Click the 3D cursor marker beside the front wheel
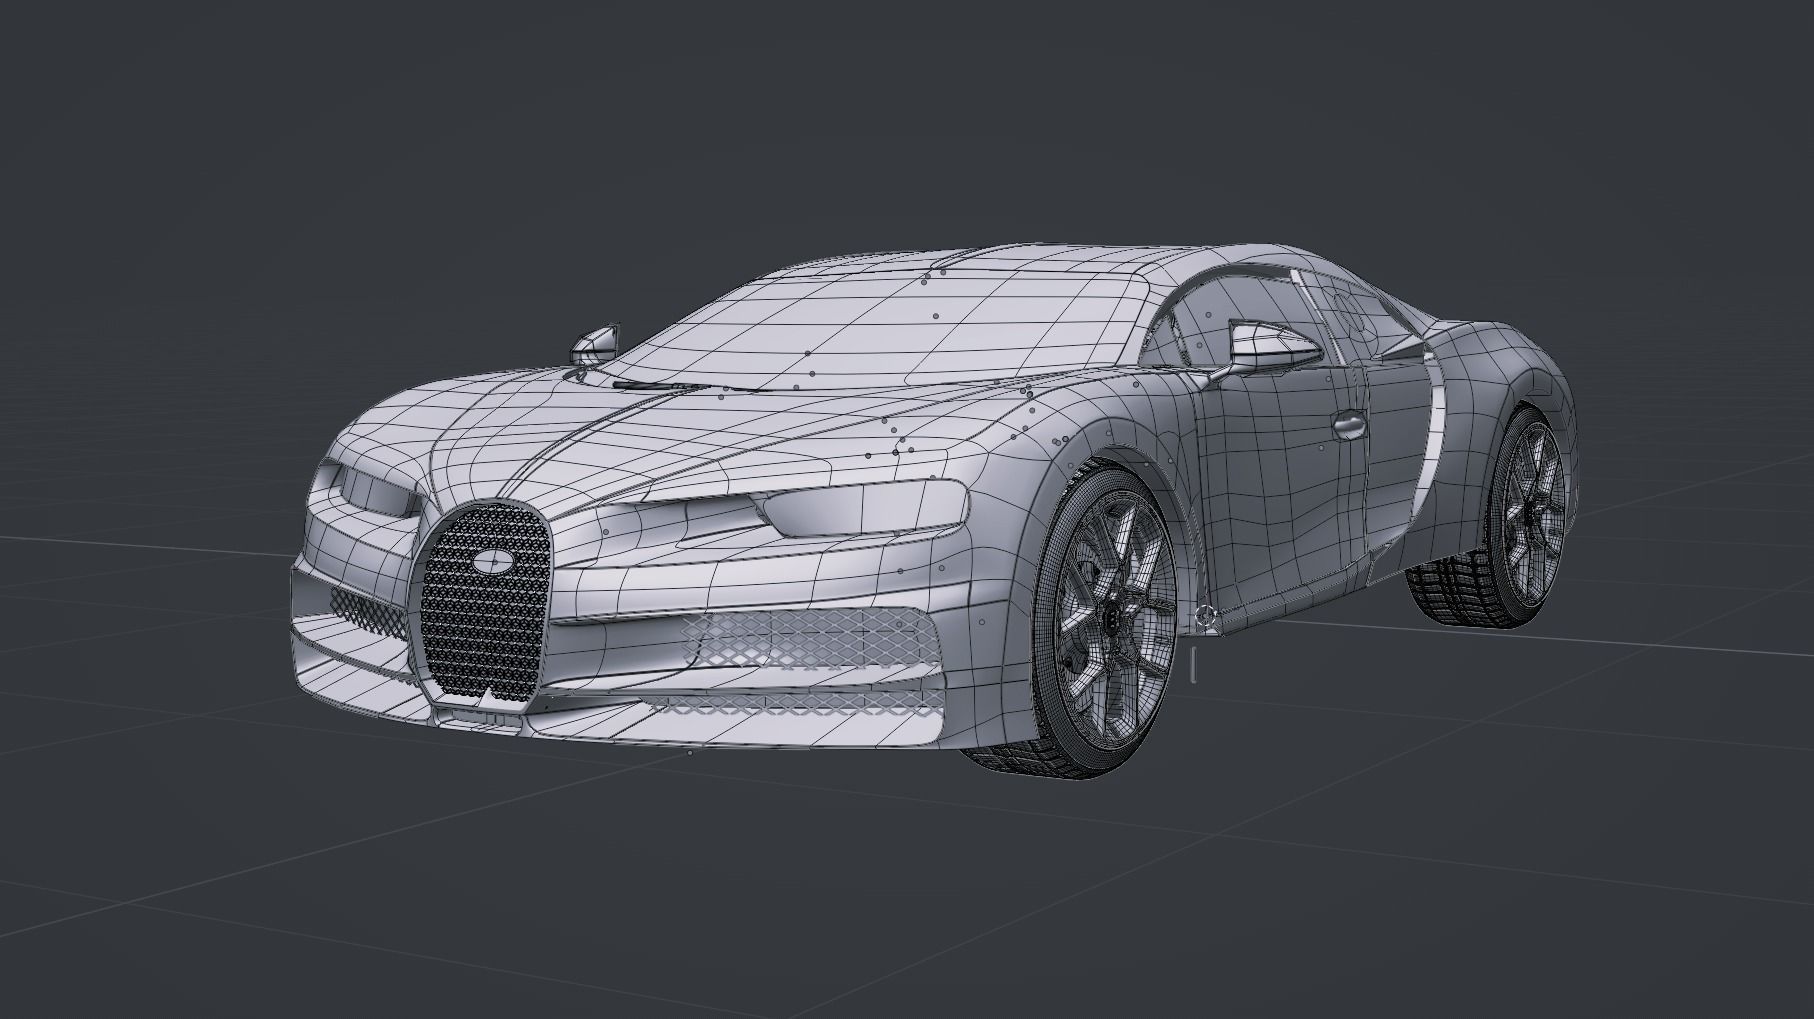 1207,616
